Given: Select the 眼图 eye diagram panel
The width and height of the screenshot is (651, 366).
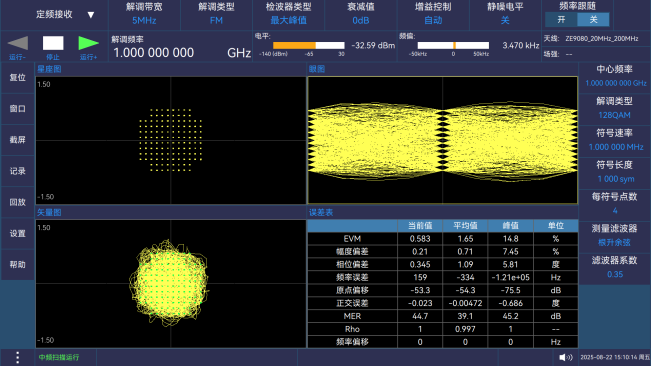Looking at the screenshot, I should click(x=443, y=140).
